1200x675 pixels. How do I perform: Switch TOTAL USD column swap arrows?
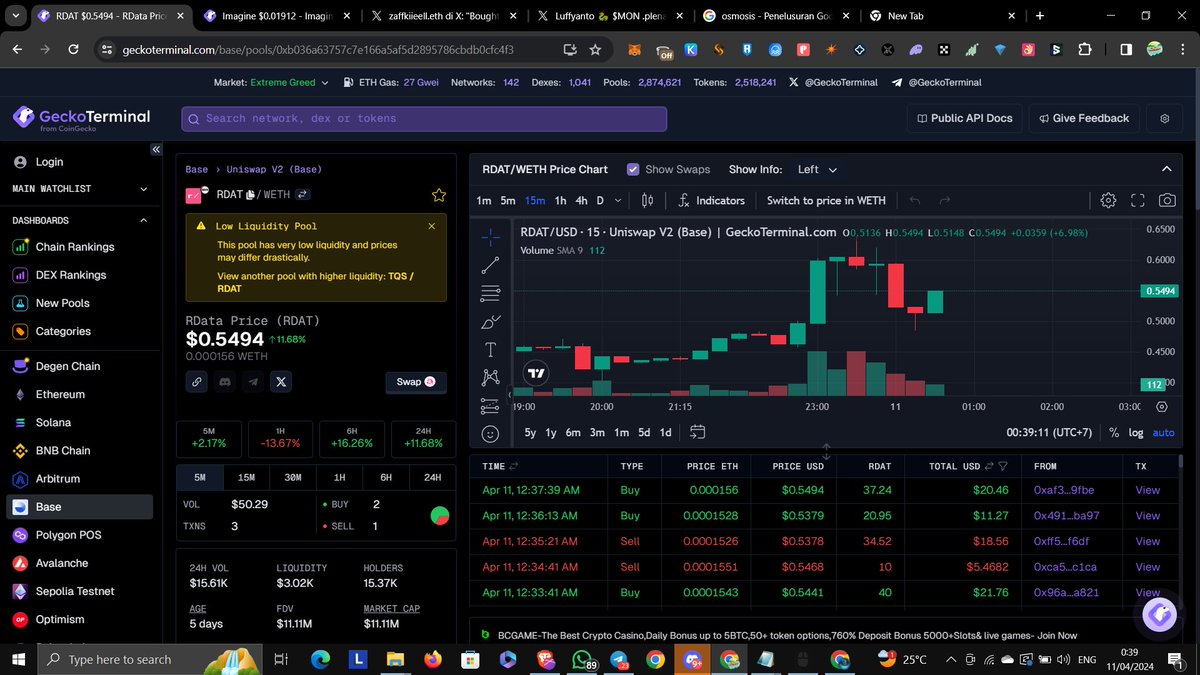click(989, 466)
